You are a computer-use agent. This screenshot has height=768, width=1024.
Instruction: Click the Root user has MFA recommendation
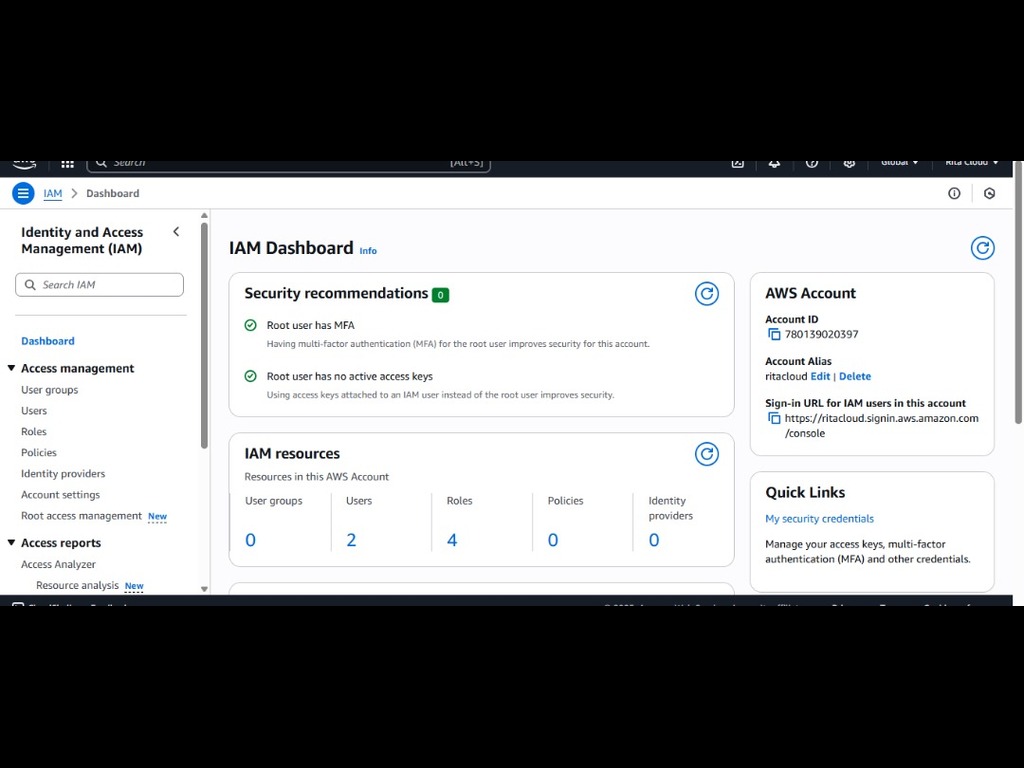click(x=311, y=325)
